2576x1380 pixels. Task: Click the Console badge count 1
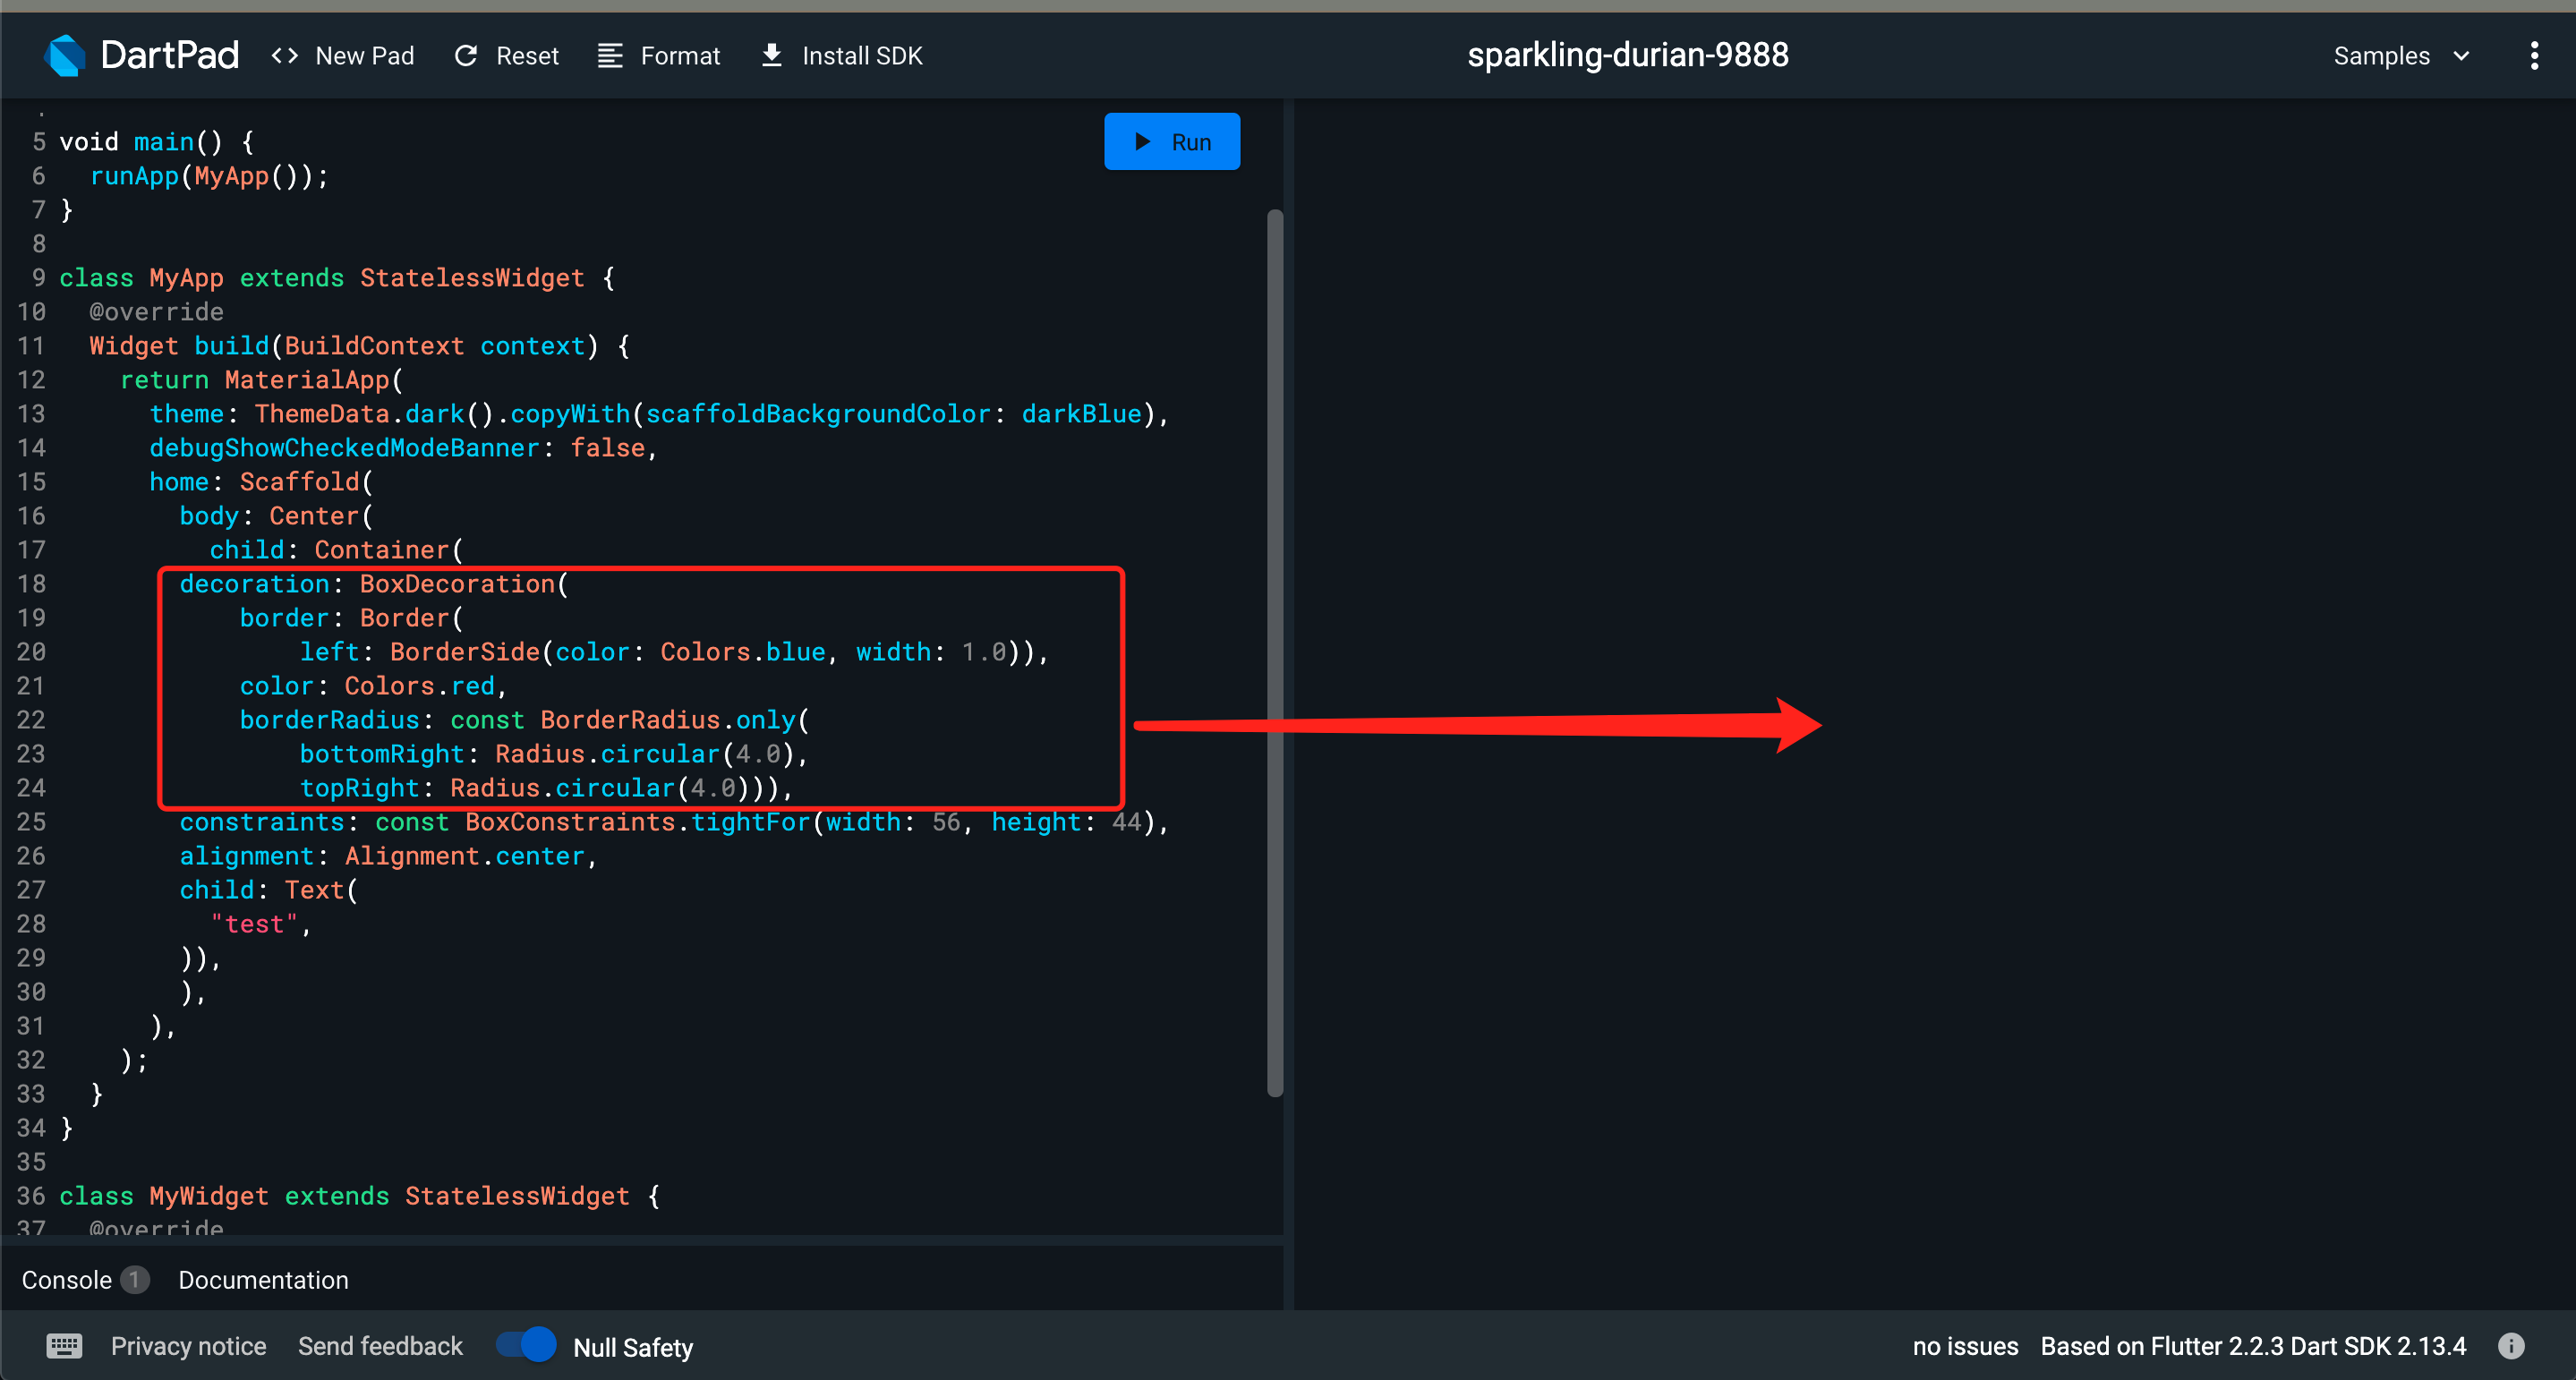coord(135,1280)
